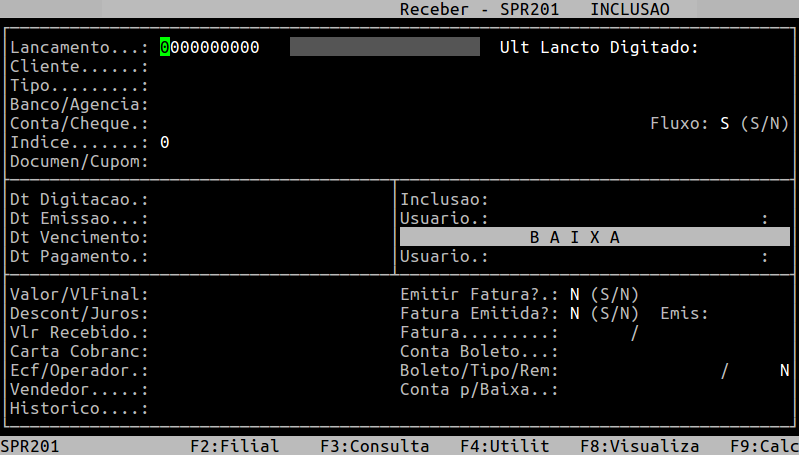799x455 pixels.
Task: Click the BAIXA gray header bar
Action: [594, 237]
